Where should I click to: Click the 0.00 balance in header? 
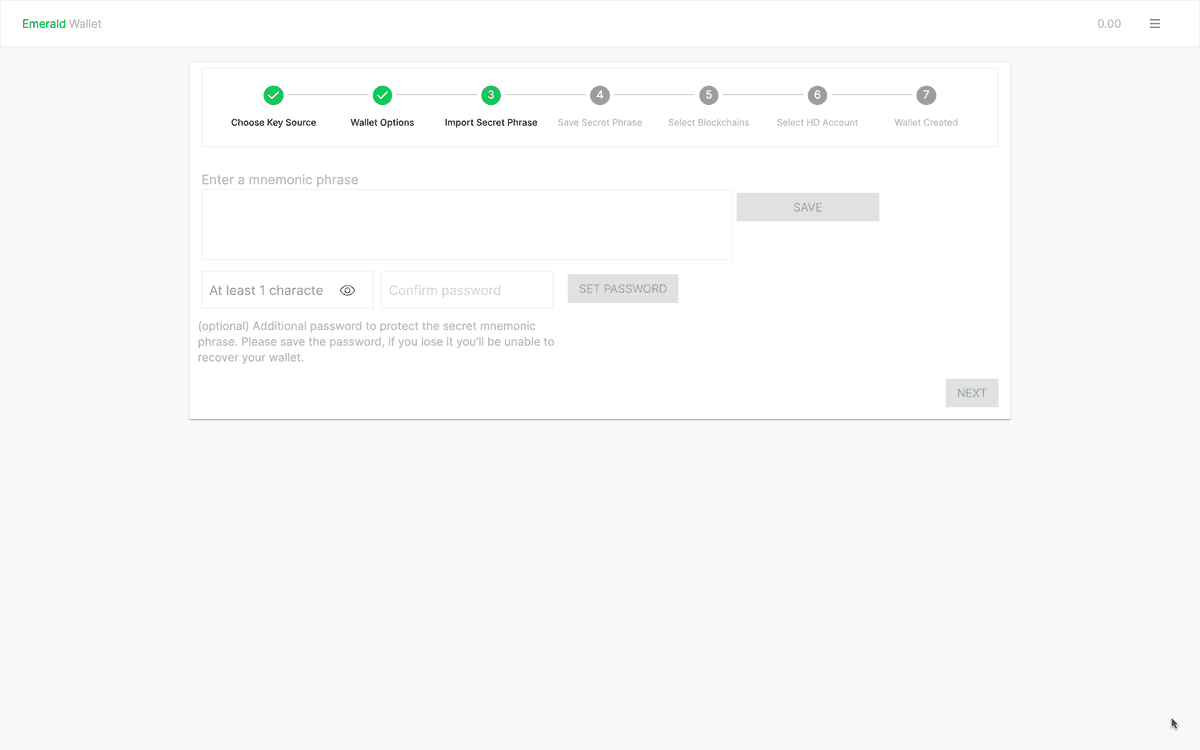(x=1109, y=24)
